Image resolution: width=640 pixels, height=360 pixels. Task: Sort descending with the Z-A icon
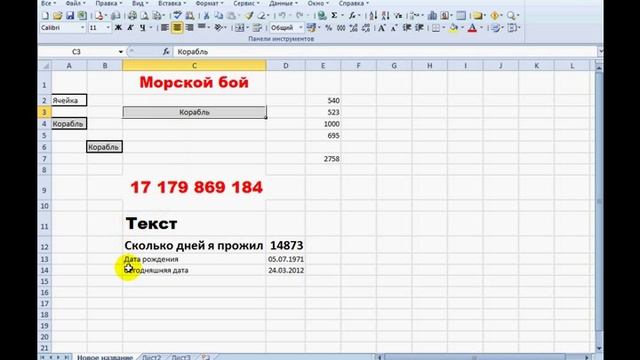pyautogui.click(x=385, y=16)
